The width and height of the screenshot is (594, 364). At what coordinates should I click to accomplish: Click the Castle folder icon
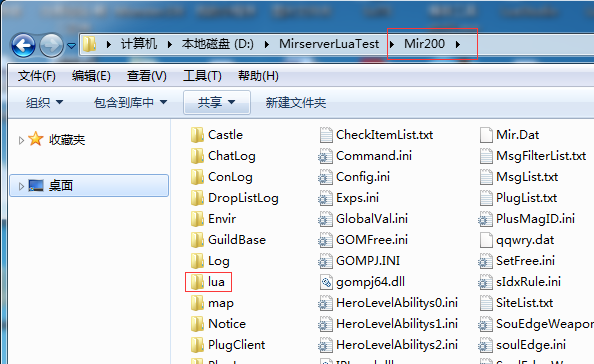point(197,135)
